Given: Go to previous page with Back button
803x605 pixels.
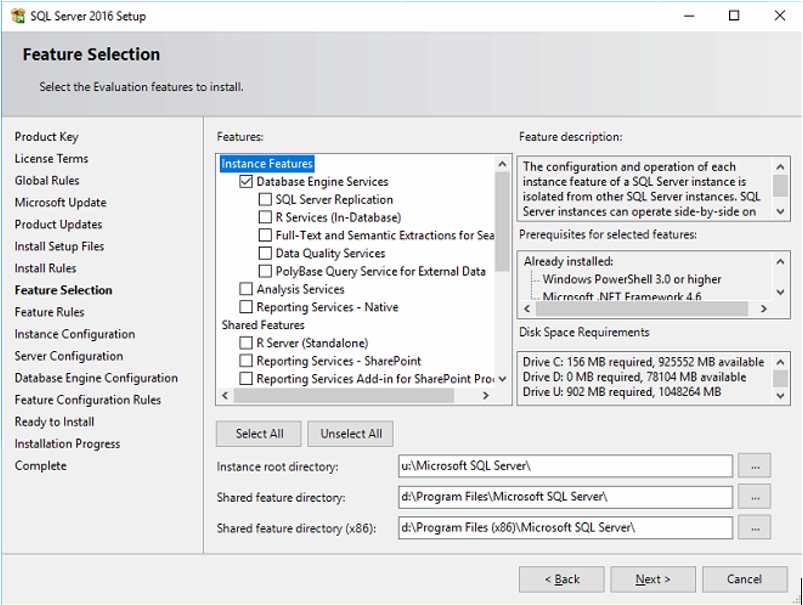Looking at the screenshot, I should (x=562, y=579).
